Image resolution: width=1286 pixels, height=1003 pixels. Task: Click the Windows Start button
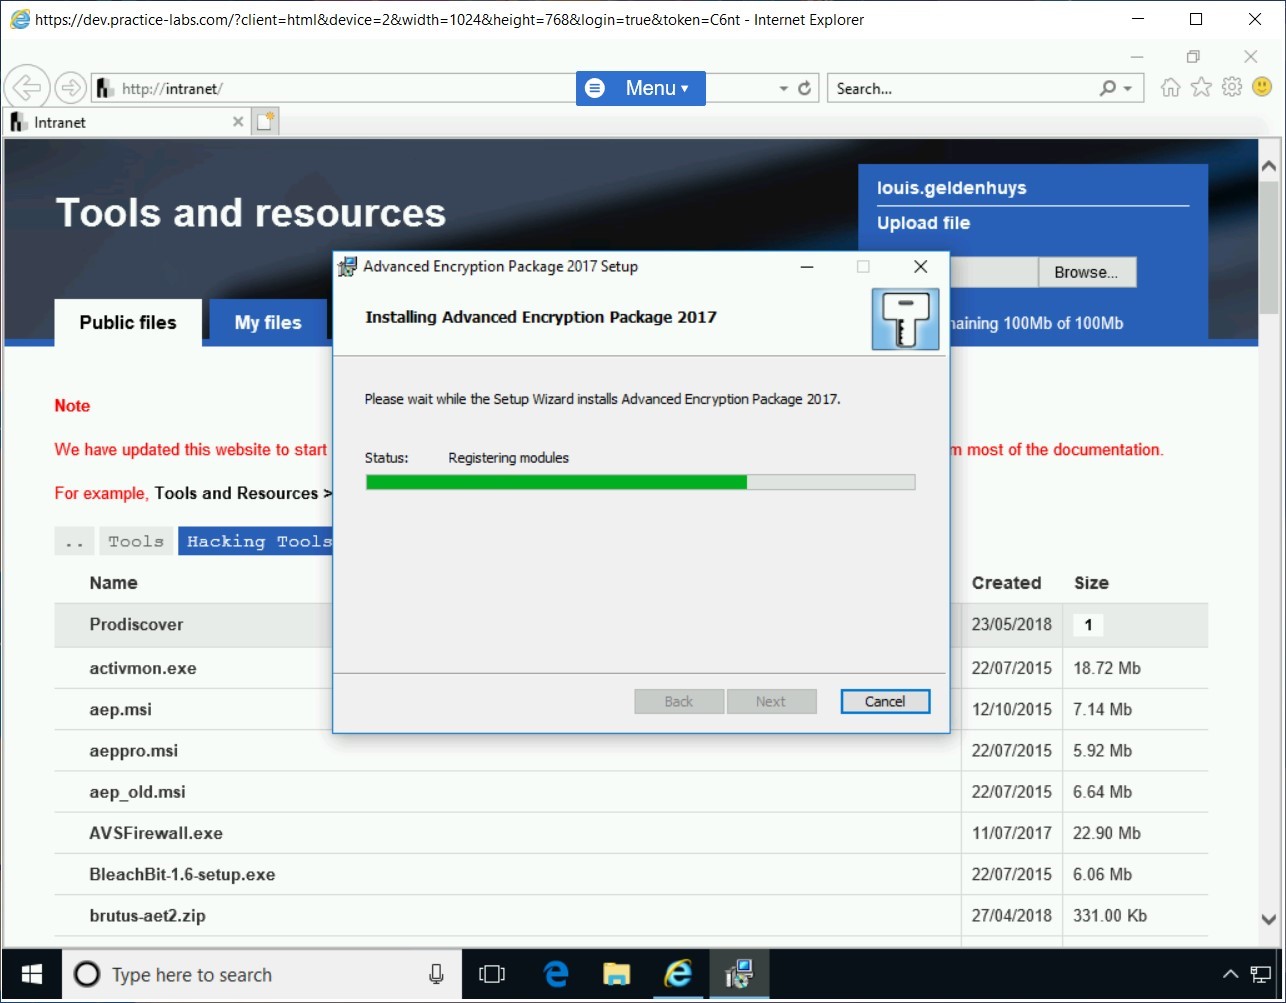pos(31,974)
